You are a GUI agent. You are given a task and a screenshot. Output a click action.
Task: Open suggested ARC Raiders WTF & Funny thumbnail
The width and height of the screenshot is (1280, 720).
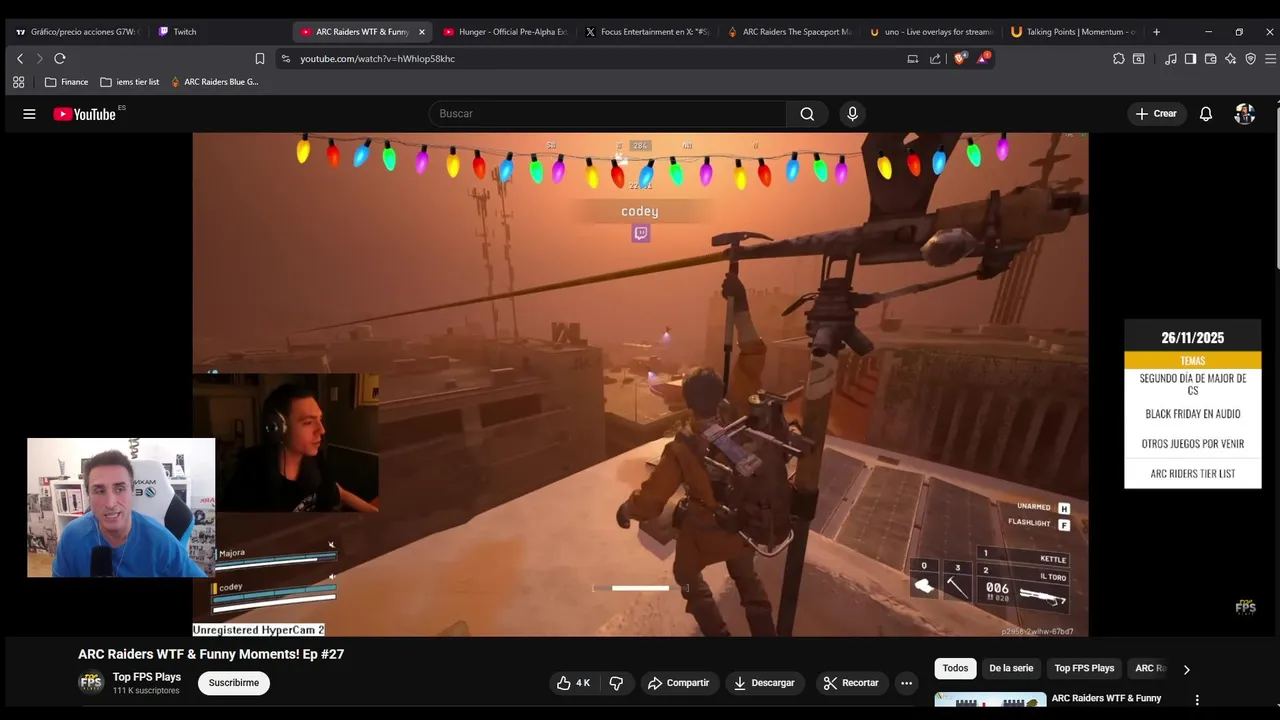click(990, 699)
